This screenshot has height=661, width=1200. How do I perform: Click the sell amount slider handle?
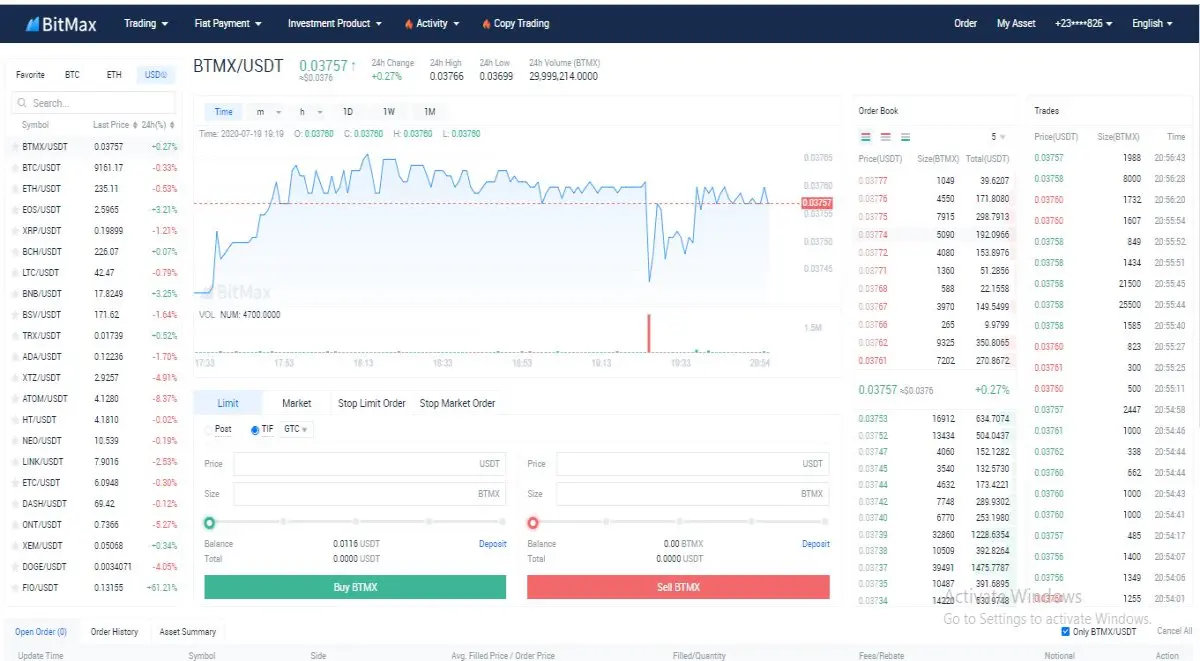click(x=533, y=522)
